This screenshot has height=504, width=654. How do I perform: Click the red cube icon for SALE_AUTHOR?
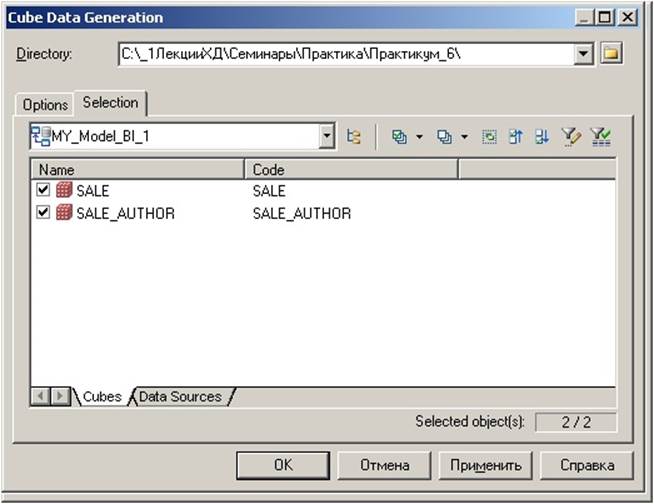[x=64, y=212]
